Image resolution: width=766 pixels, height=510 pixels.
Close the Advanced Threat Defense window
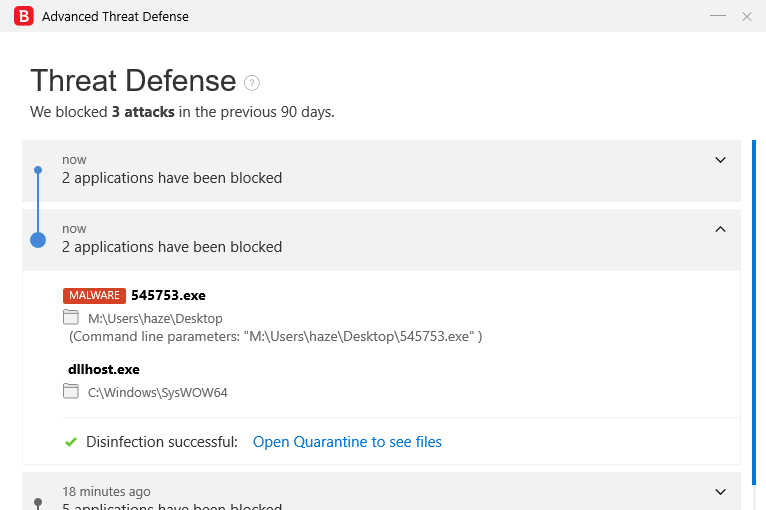point(747,16)
